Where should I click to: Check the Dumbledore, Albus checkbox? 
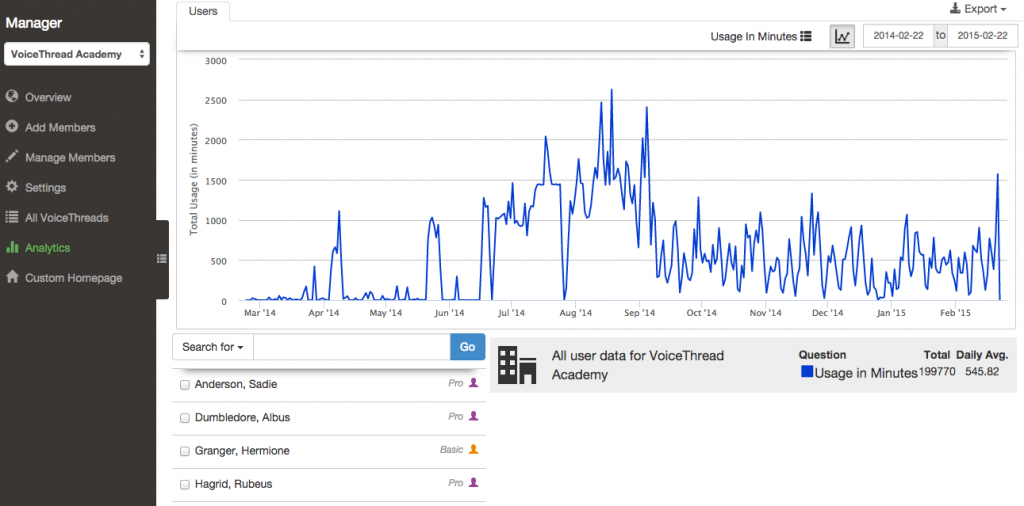tap(185, 418)
